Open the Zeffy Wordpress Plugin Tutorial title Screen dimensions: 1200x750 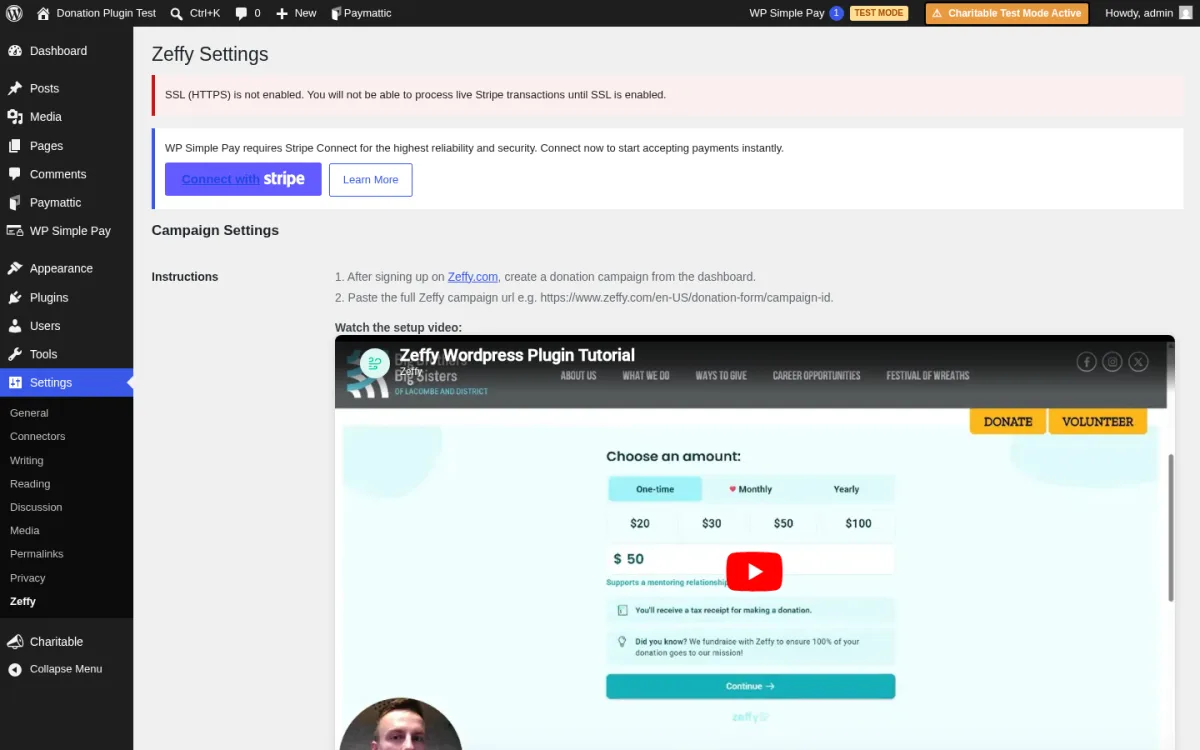[x=517, y=355]
